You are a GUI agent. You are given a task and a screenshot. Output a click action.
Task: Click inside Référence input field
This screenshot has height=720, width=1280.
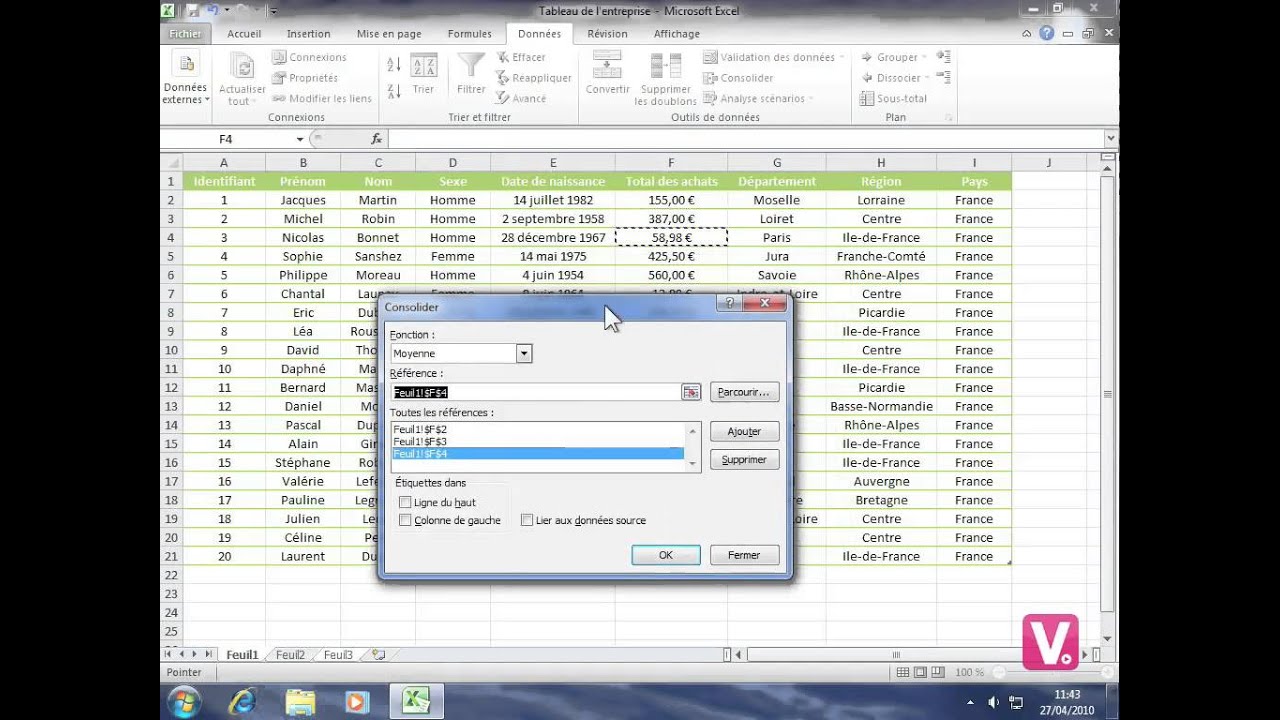click(x=536, y=393)
